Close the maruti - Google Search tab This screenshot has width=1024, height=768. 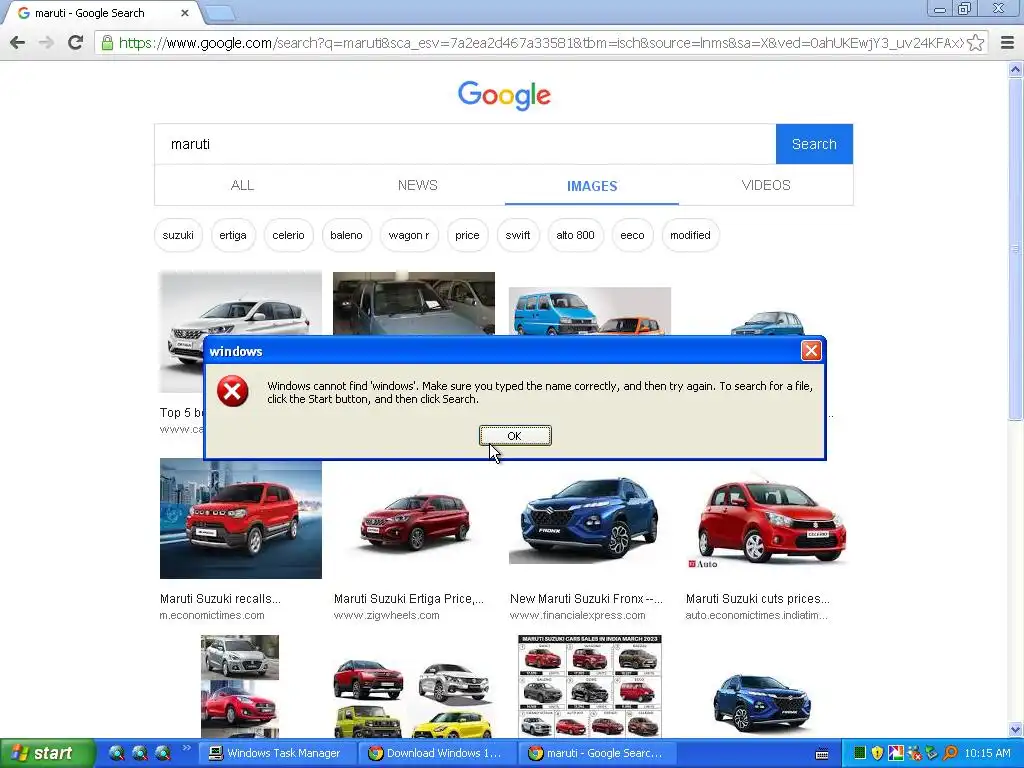[185, 13]
